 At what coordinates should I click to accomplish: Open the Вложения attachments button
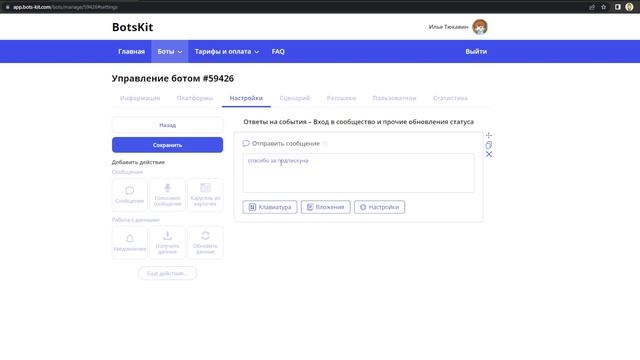click(x=325, y=207)
